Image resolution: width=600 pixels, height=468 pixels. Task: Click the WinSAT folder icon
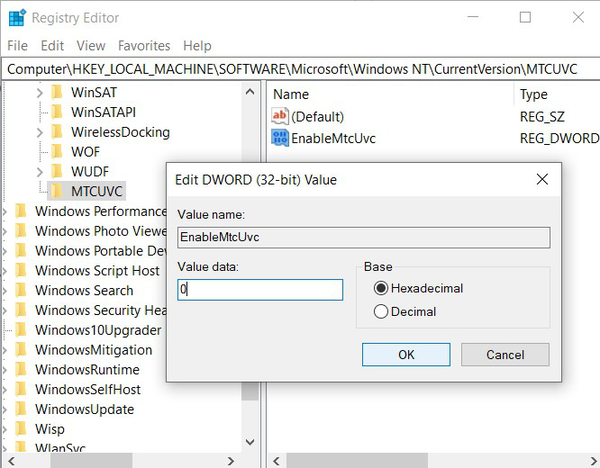click(x=57, y=92)
